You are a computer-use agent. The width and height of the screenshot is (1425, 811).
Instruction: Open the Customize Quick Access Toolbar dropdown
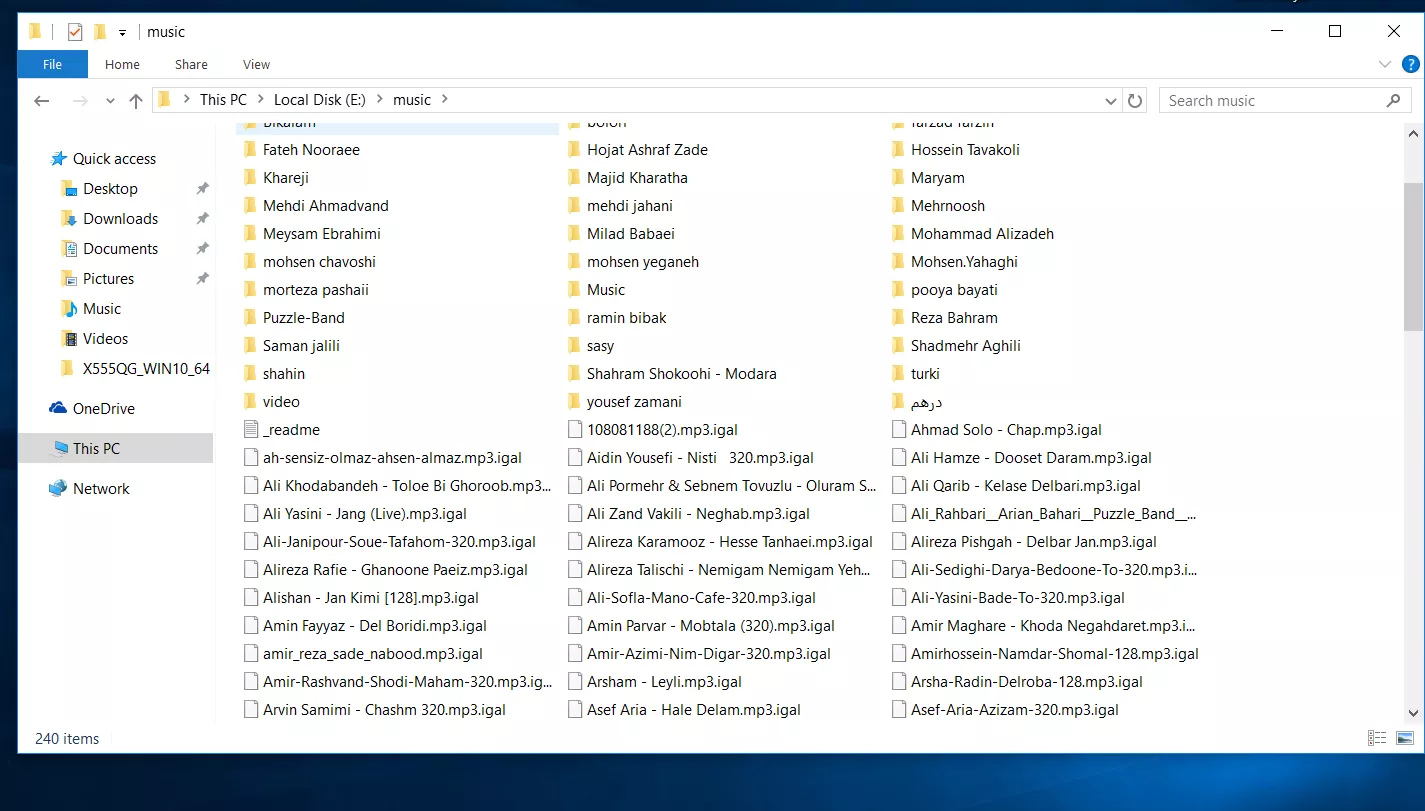(122, 33)
